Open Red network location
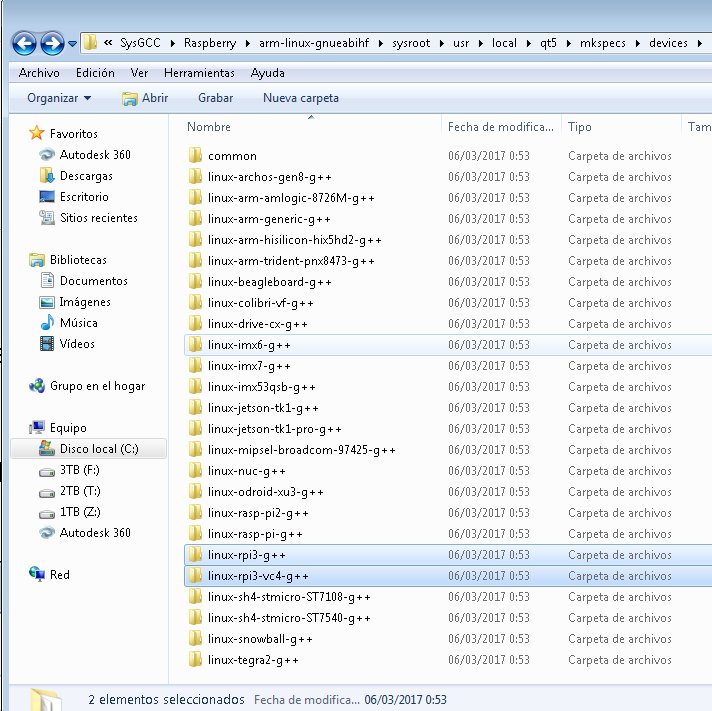The width and height of the screenshot is (712, 711). (59, 574)
